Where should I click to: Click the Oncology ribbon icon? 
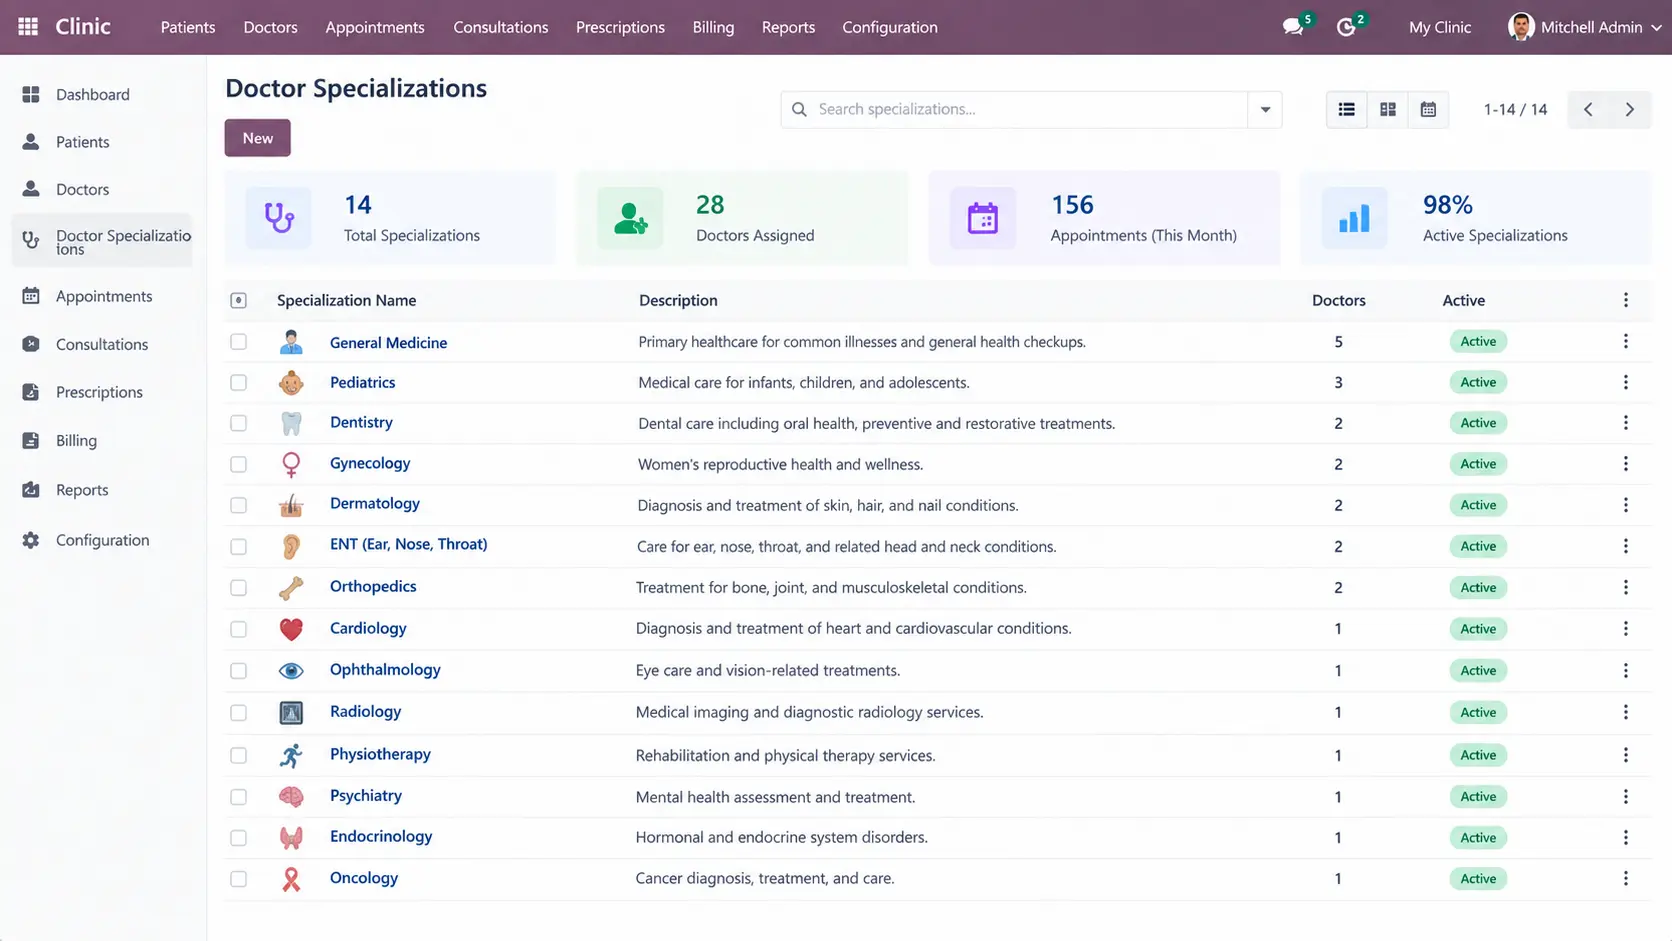[x=291, y=879]
